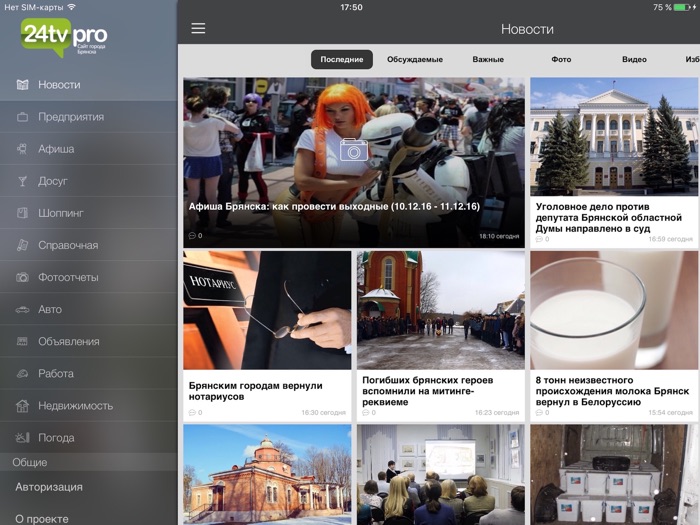Tap the red brick mansion thumbnail
Viewport: 700px width, 525px height.
[267, 475]
